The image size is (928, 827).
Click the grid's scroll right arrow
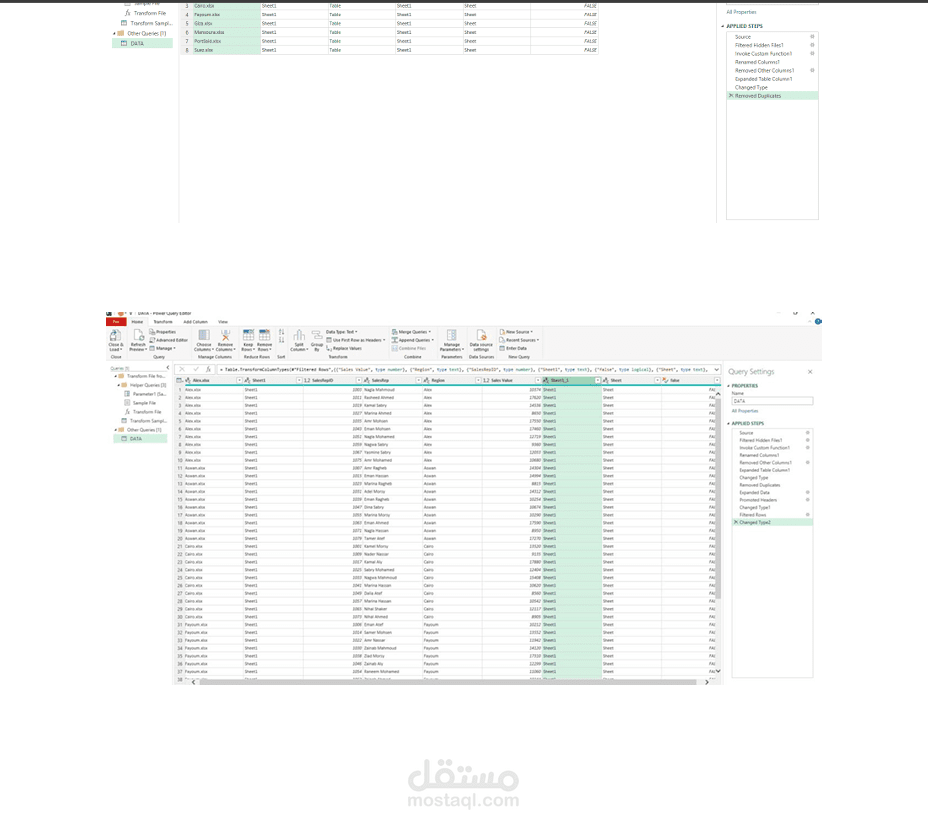pos(707,683)
